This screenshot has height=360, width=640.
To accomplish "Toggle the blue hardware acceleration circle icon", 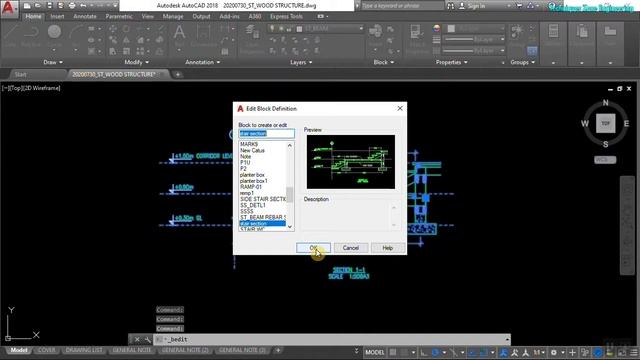I will 598,352.
